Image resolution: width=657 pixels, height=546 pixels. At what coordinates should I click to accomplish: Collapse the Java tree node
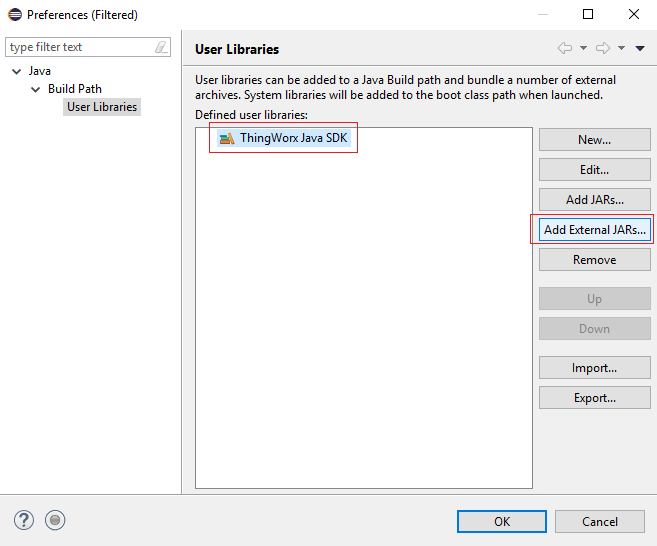17,72
